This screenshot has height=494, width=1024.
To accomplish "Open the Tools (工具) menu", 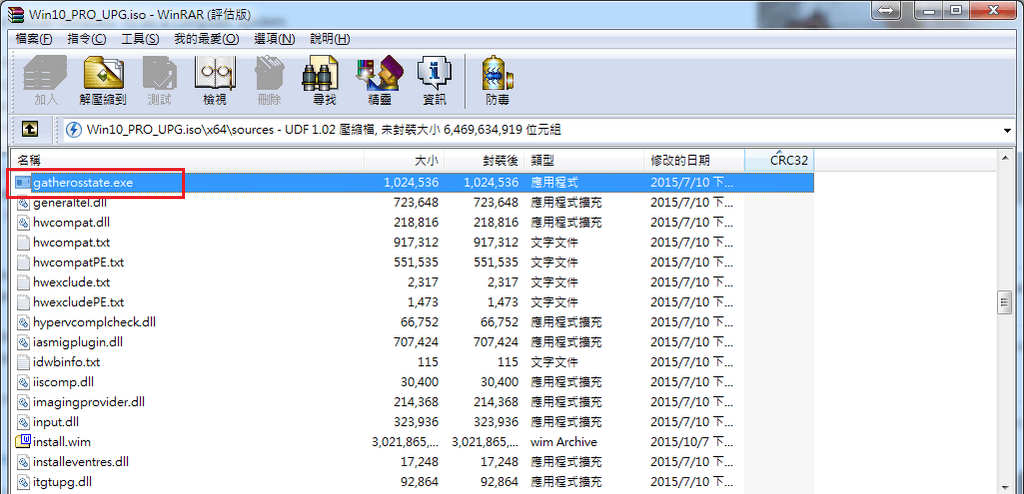I will [140, 39].
